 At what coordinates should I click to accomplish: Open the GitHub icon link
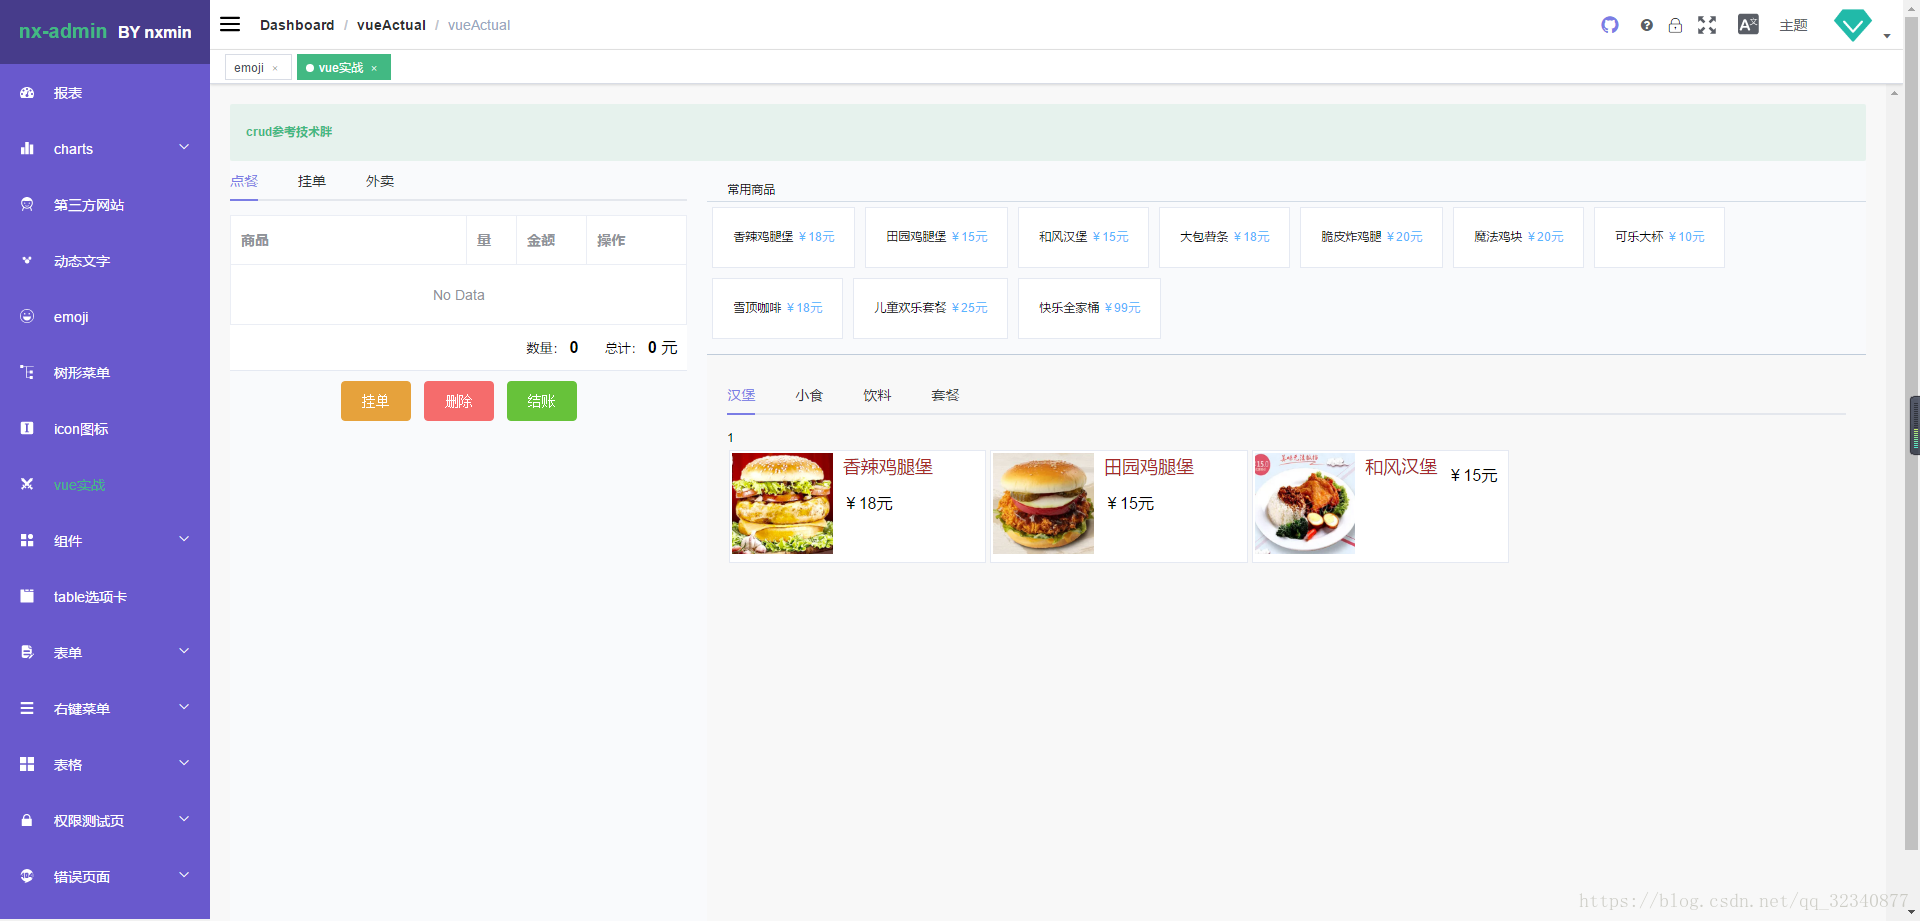point(1610,25)
